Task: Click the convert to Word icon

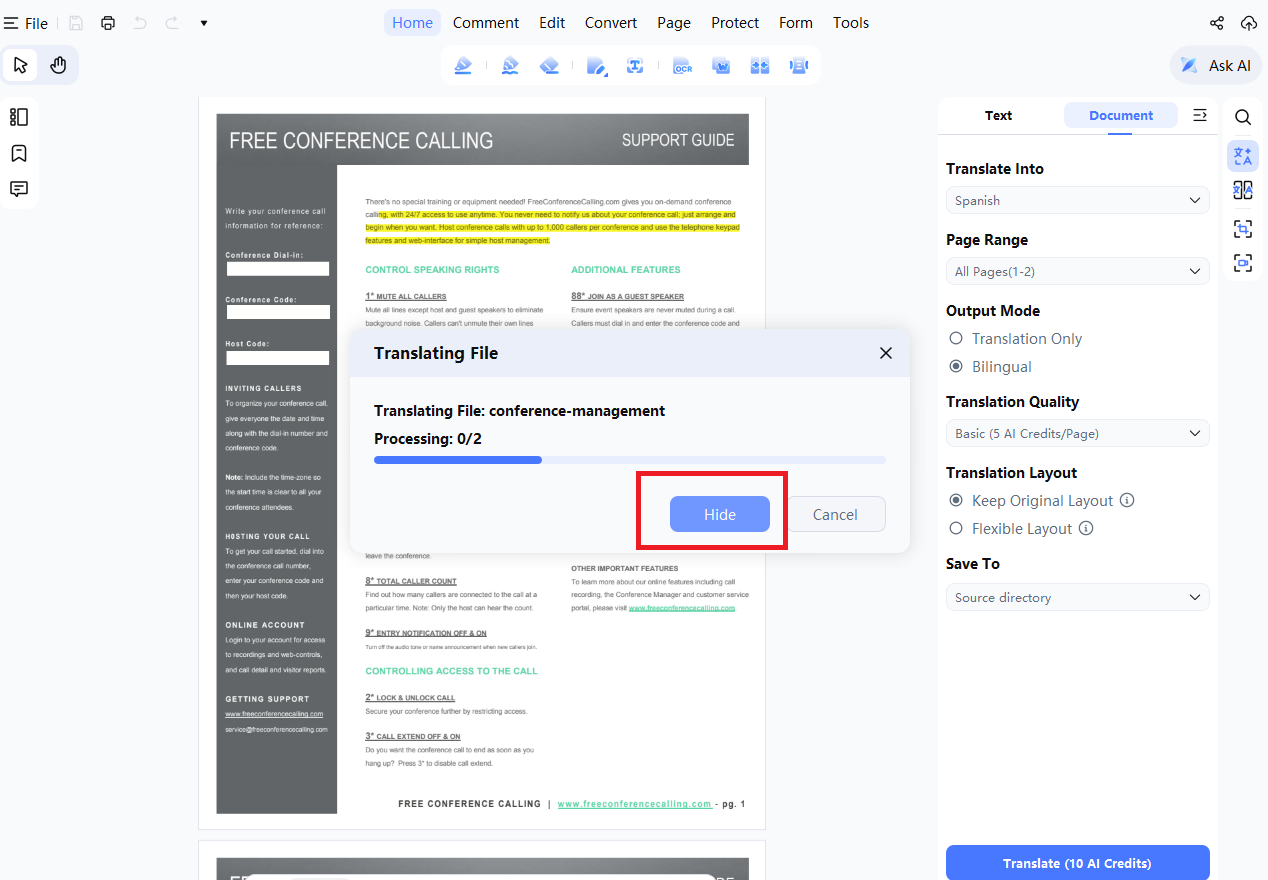Action: coord(721,66)
